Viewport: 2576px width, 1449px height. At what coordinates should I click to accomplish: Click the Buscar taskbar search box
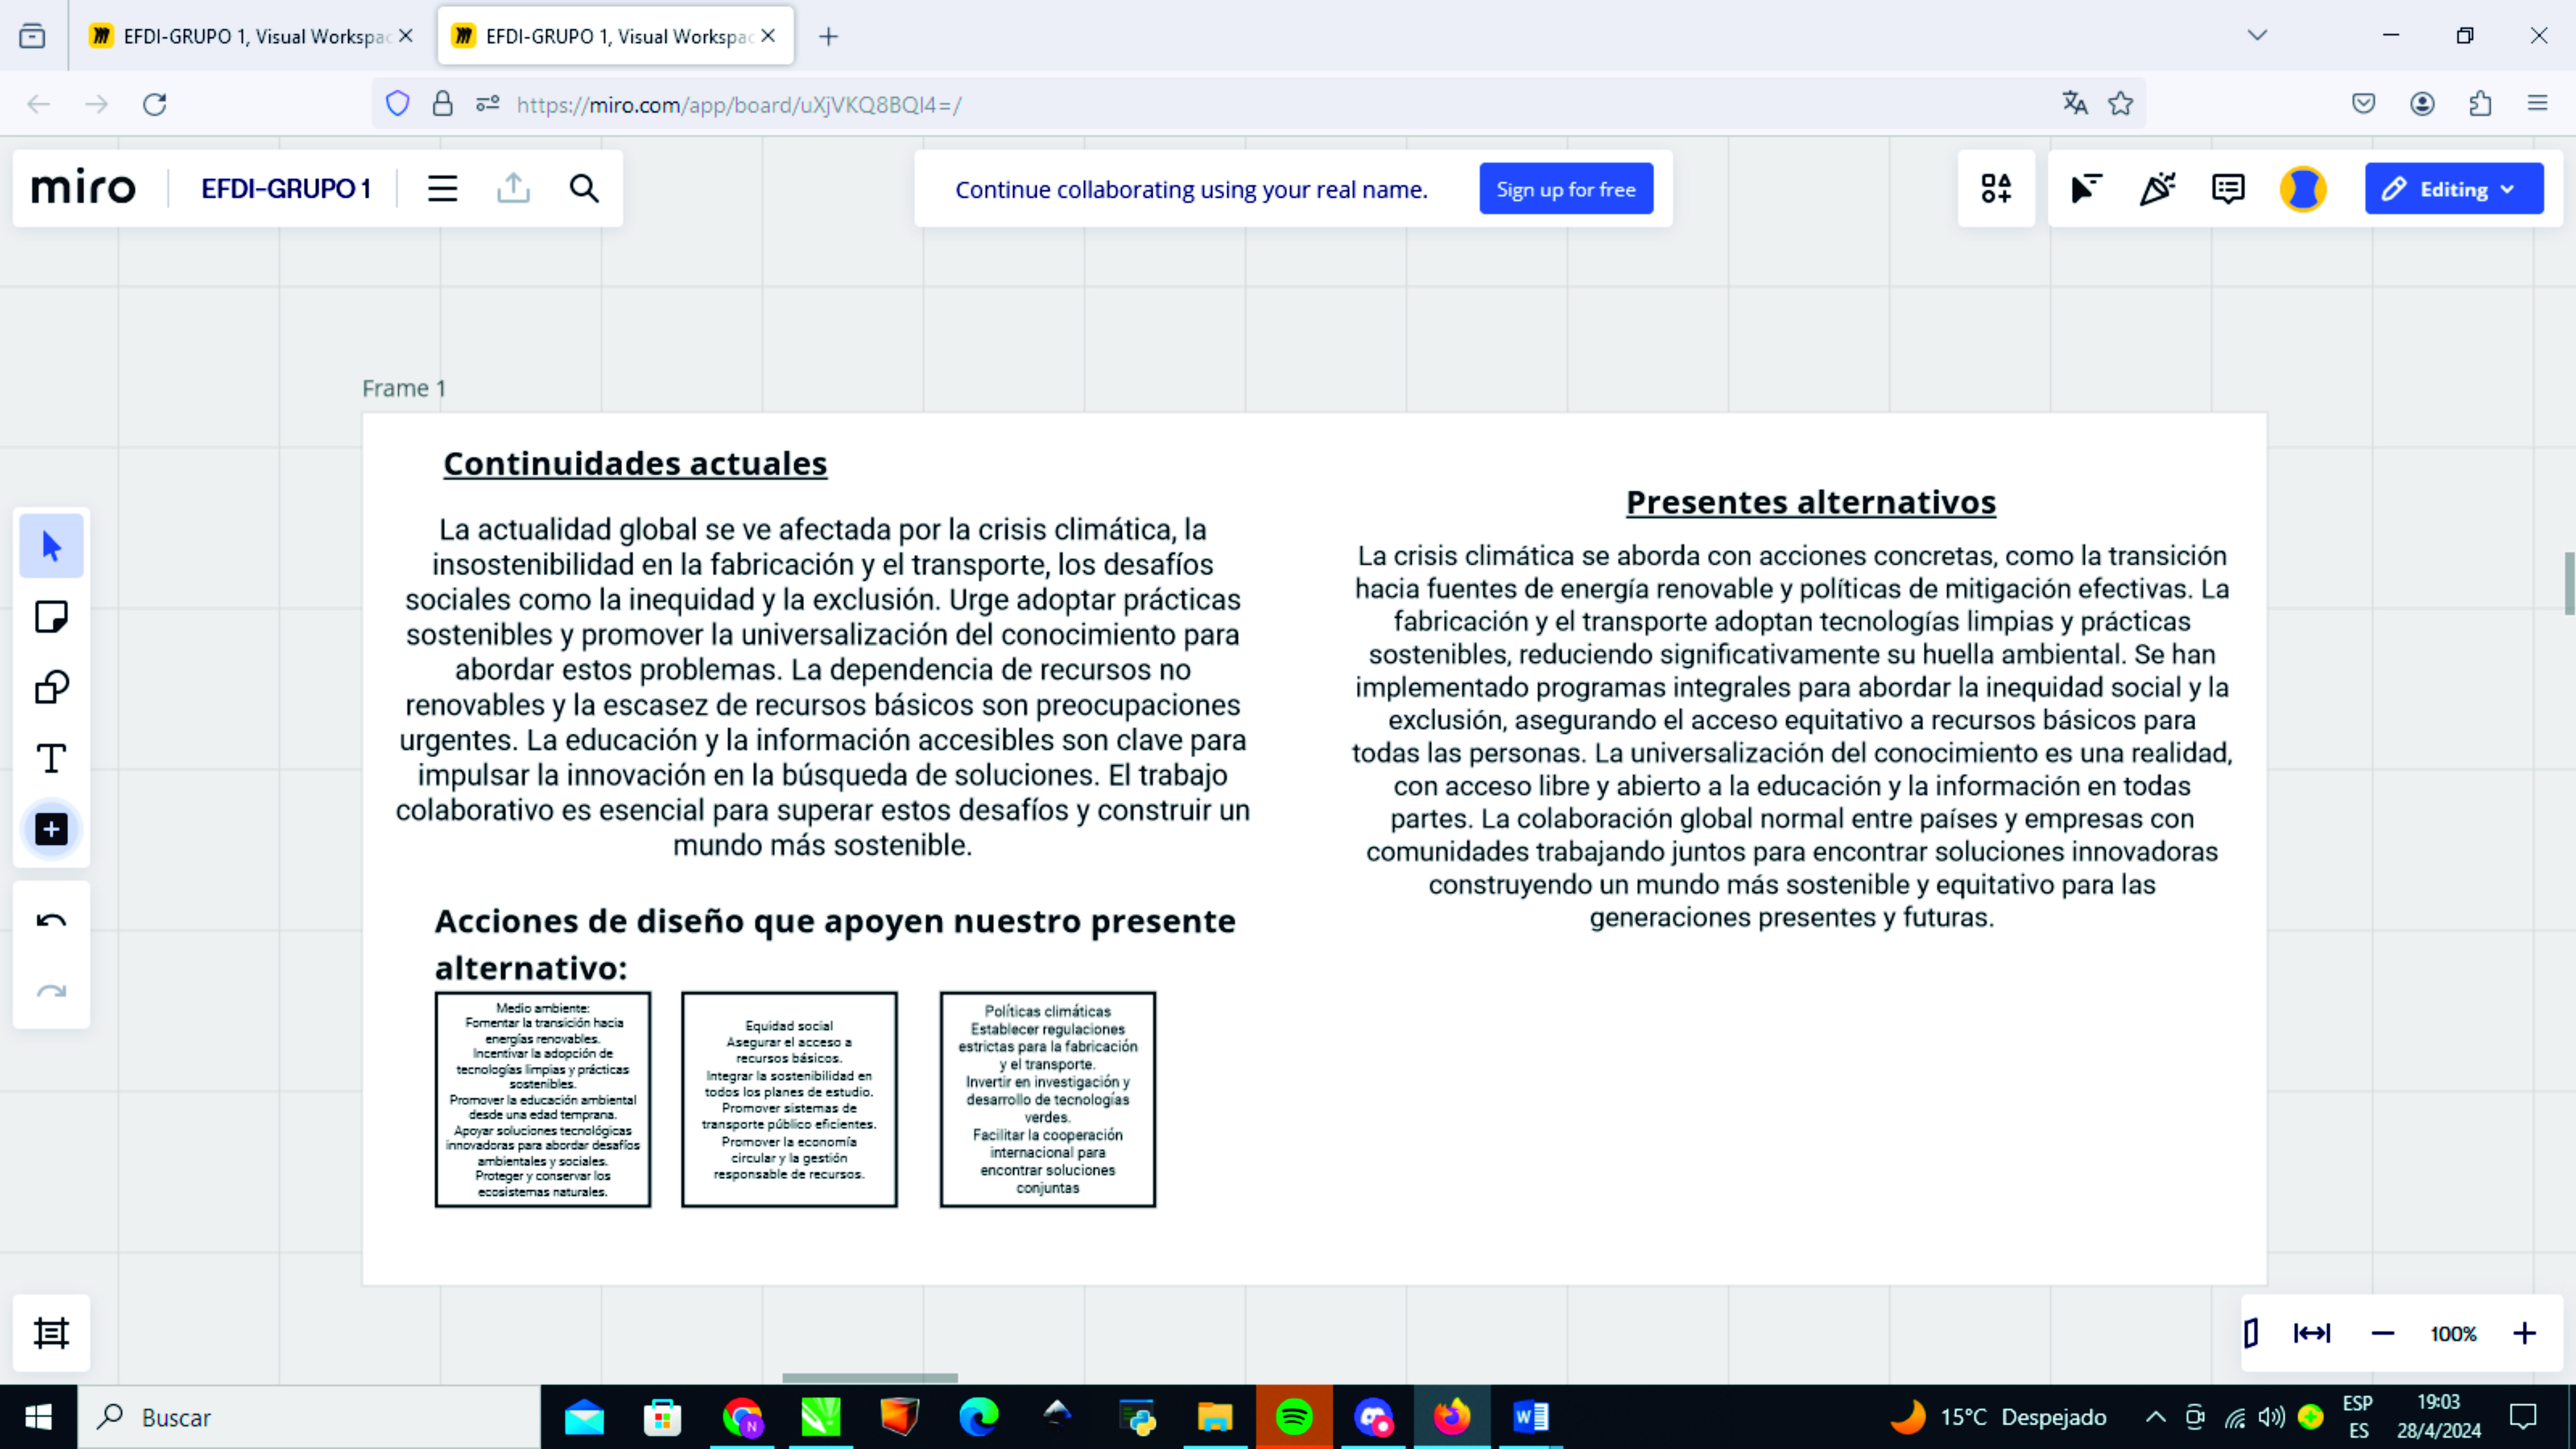309,1417
